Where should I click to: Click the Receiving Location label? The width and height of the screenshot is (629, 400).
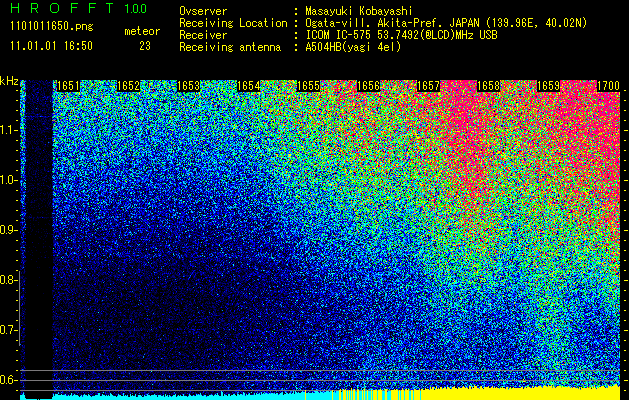[233, 24]
